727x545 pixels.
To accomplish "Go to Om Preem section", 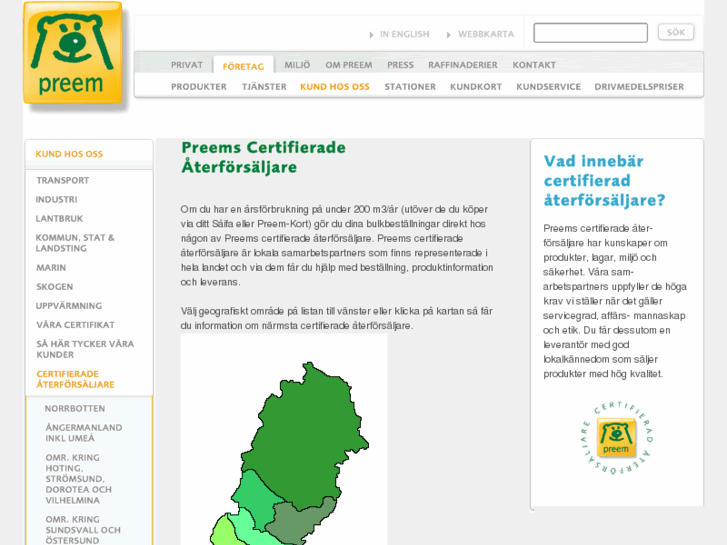I will click(349, 65).
